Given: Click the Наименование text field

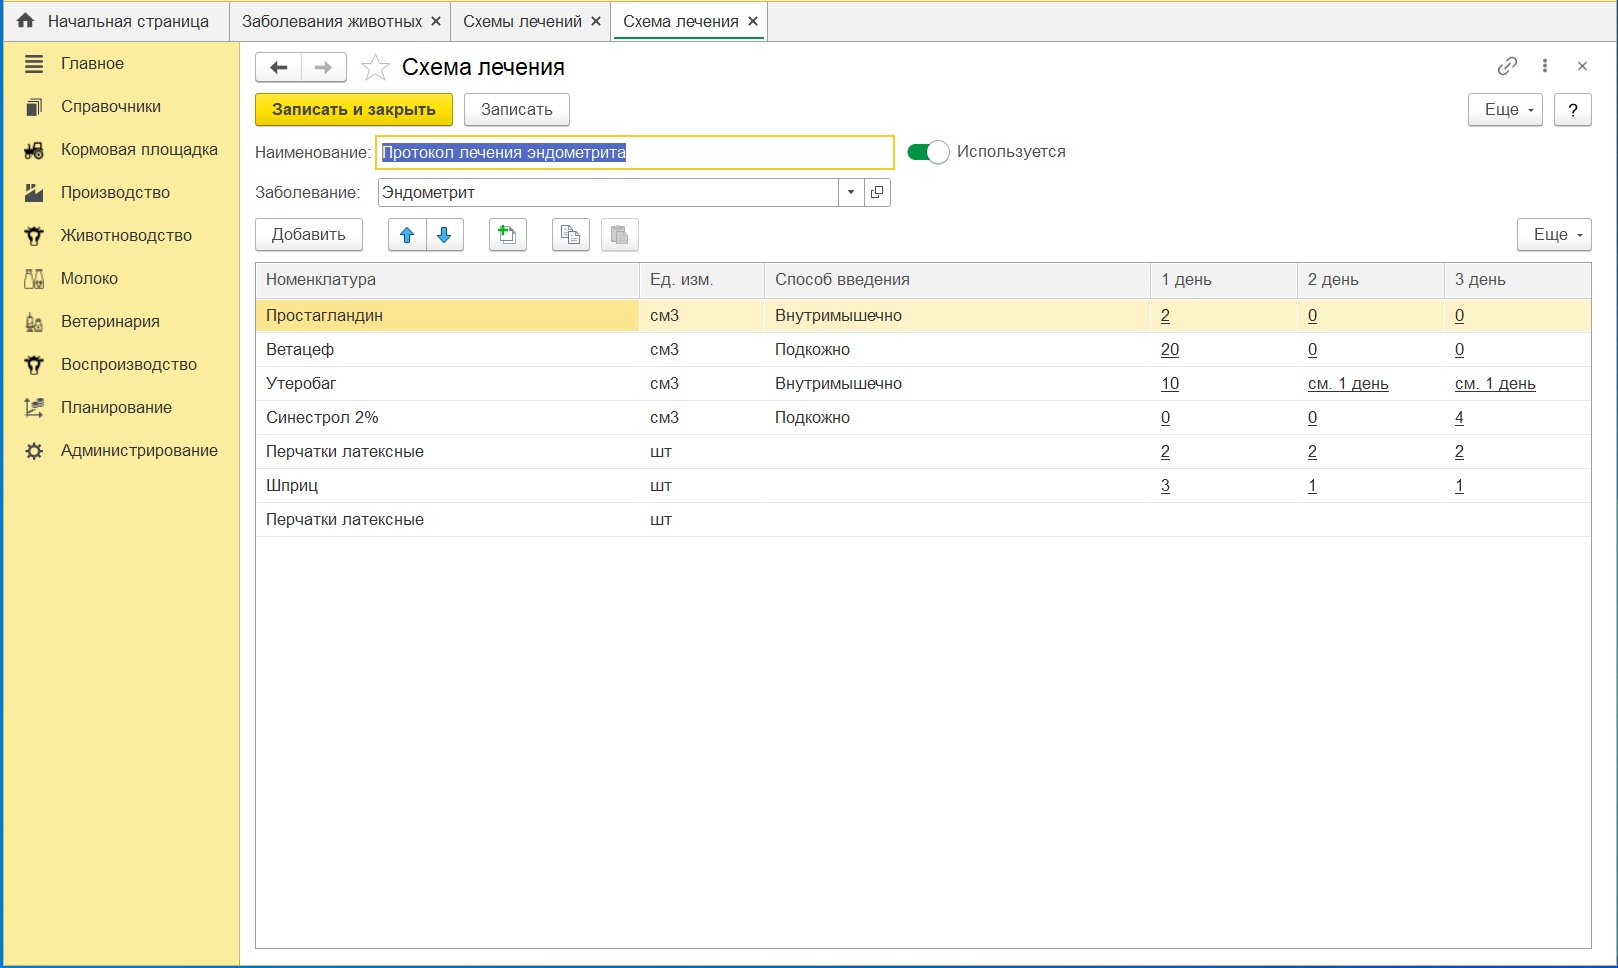Looking at the screenshot, I should [x=636, y=152].
